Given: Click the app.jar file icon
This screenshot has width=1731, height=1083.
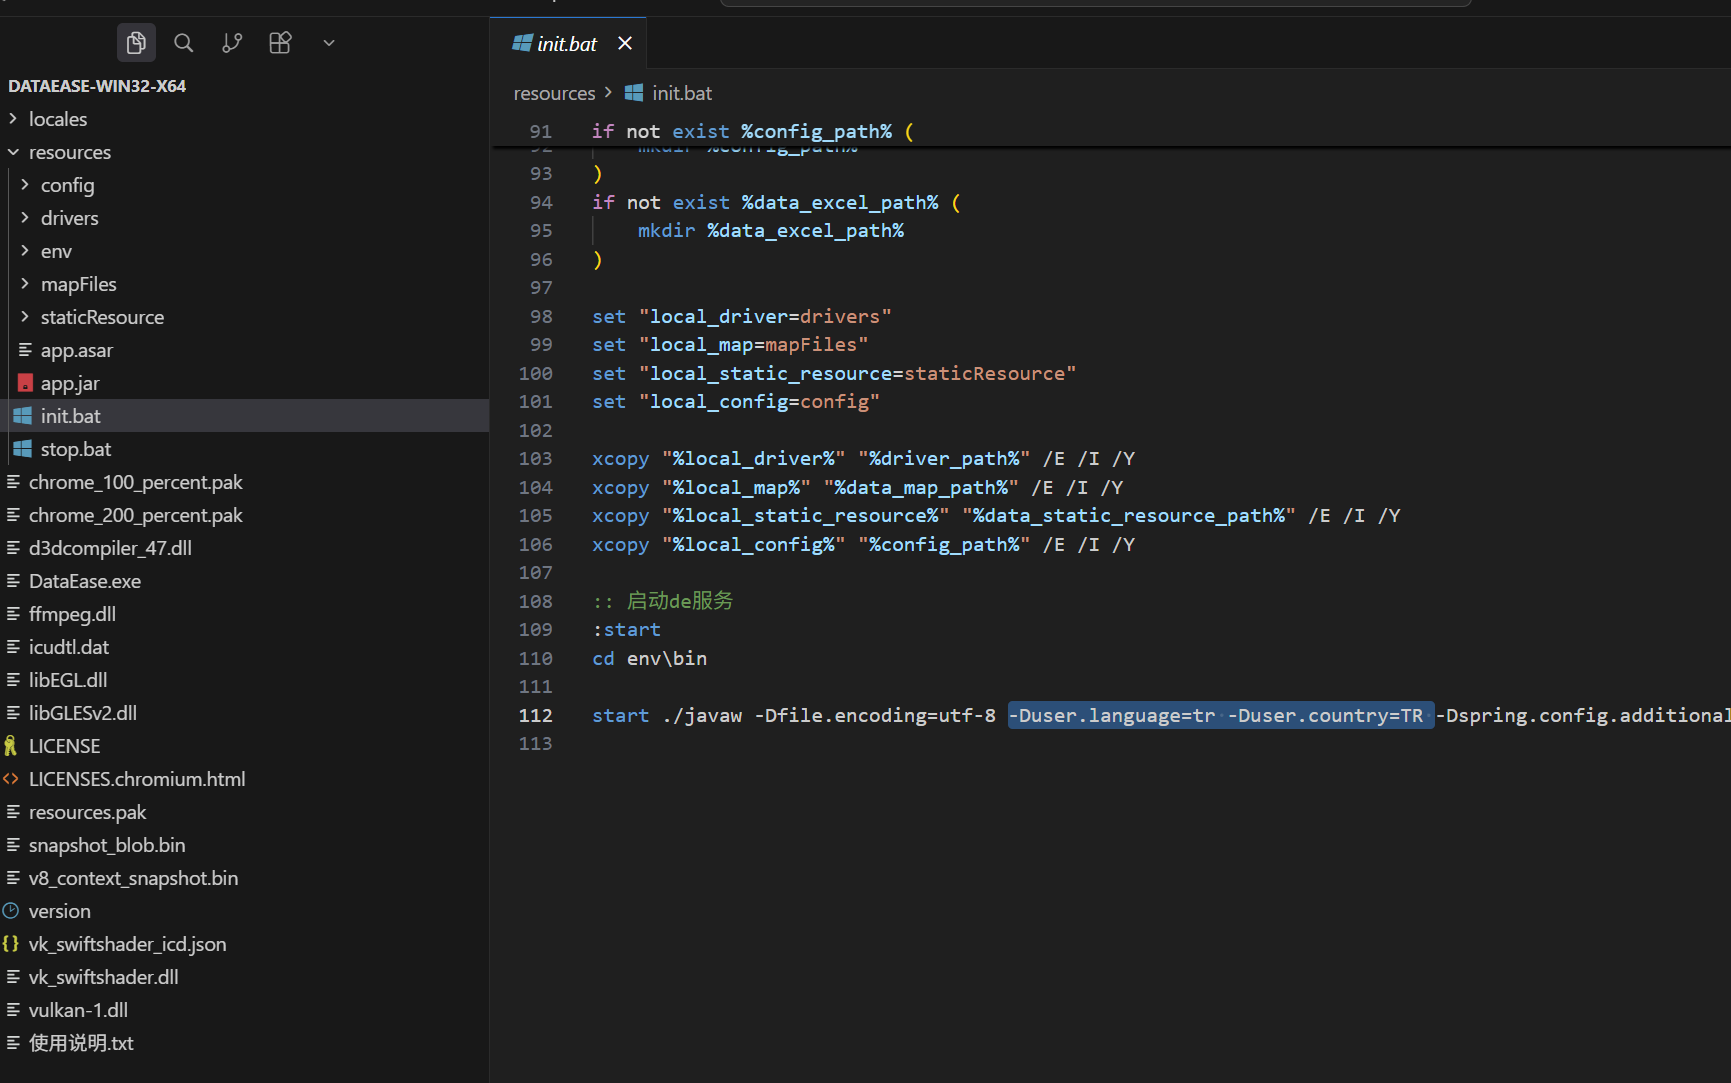Looking at the screenshot, I should tap(25, 383).
